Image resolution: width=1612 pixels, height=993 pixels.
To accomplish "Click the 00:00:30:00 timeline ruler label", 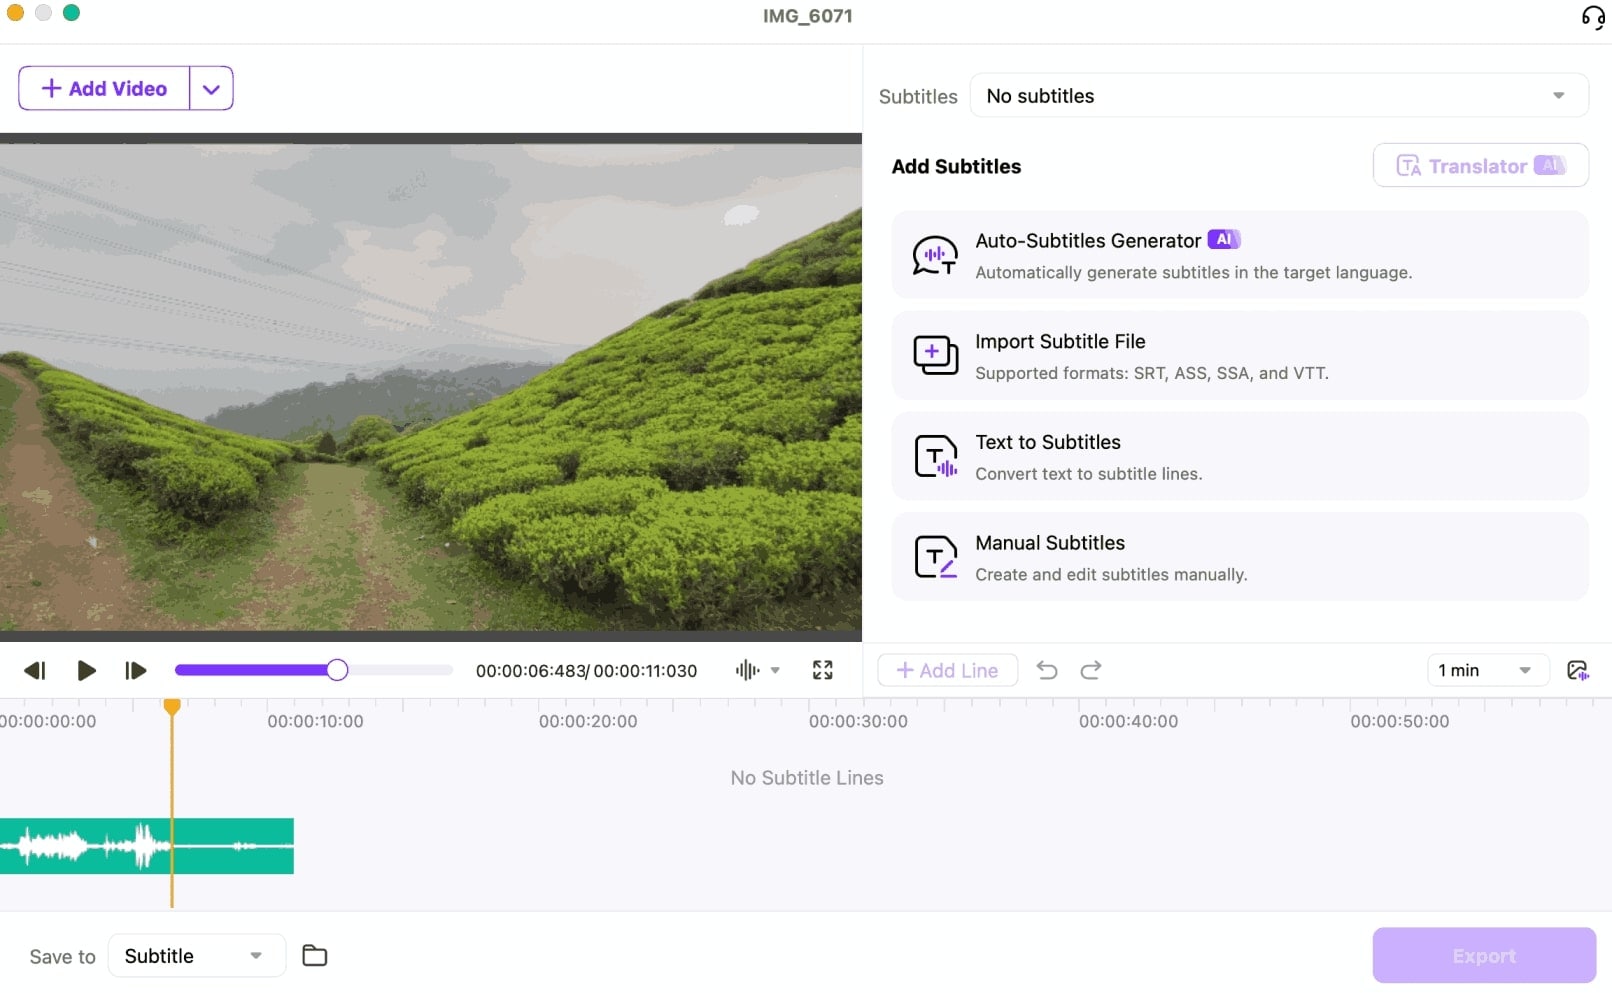I will point(858,721).
